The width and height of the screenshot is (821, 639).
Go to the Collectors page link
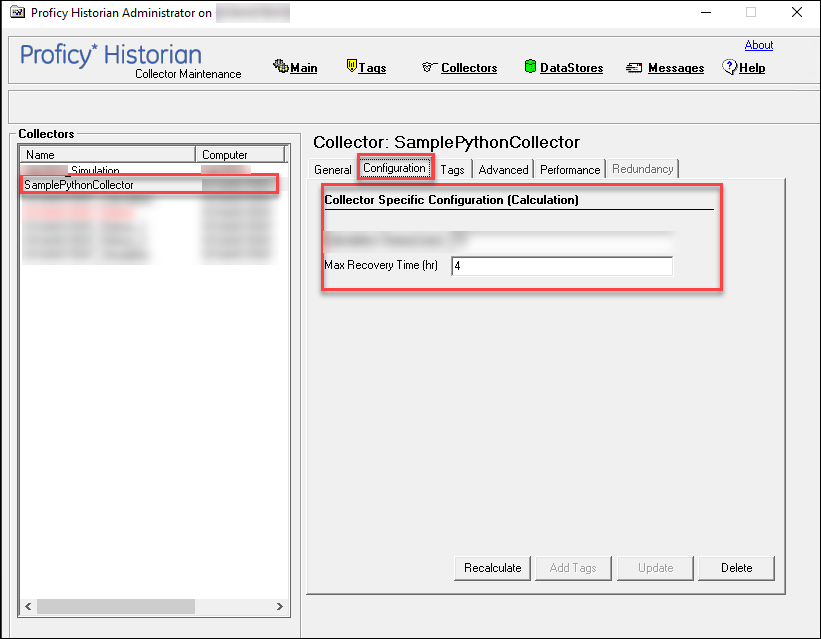point(469,68)
